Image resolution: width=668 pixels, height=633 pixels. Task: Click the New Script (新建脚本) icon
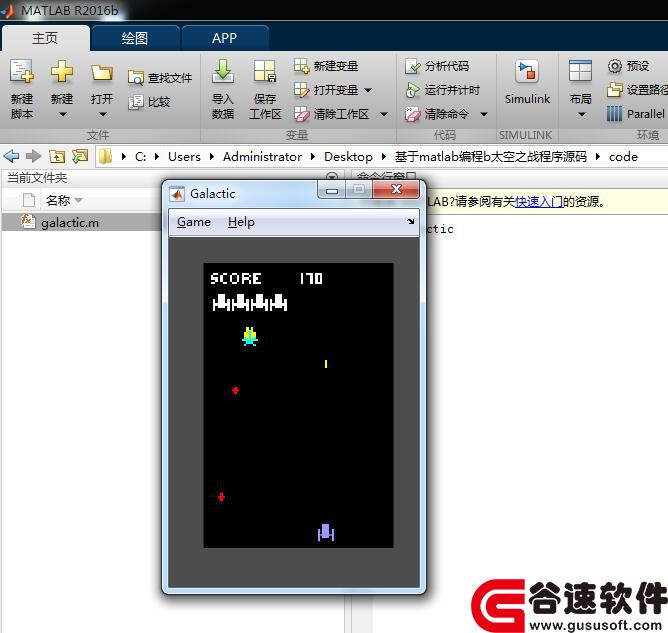tap(22, 72)
